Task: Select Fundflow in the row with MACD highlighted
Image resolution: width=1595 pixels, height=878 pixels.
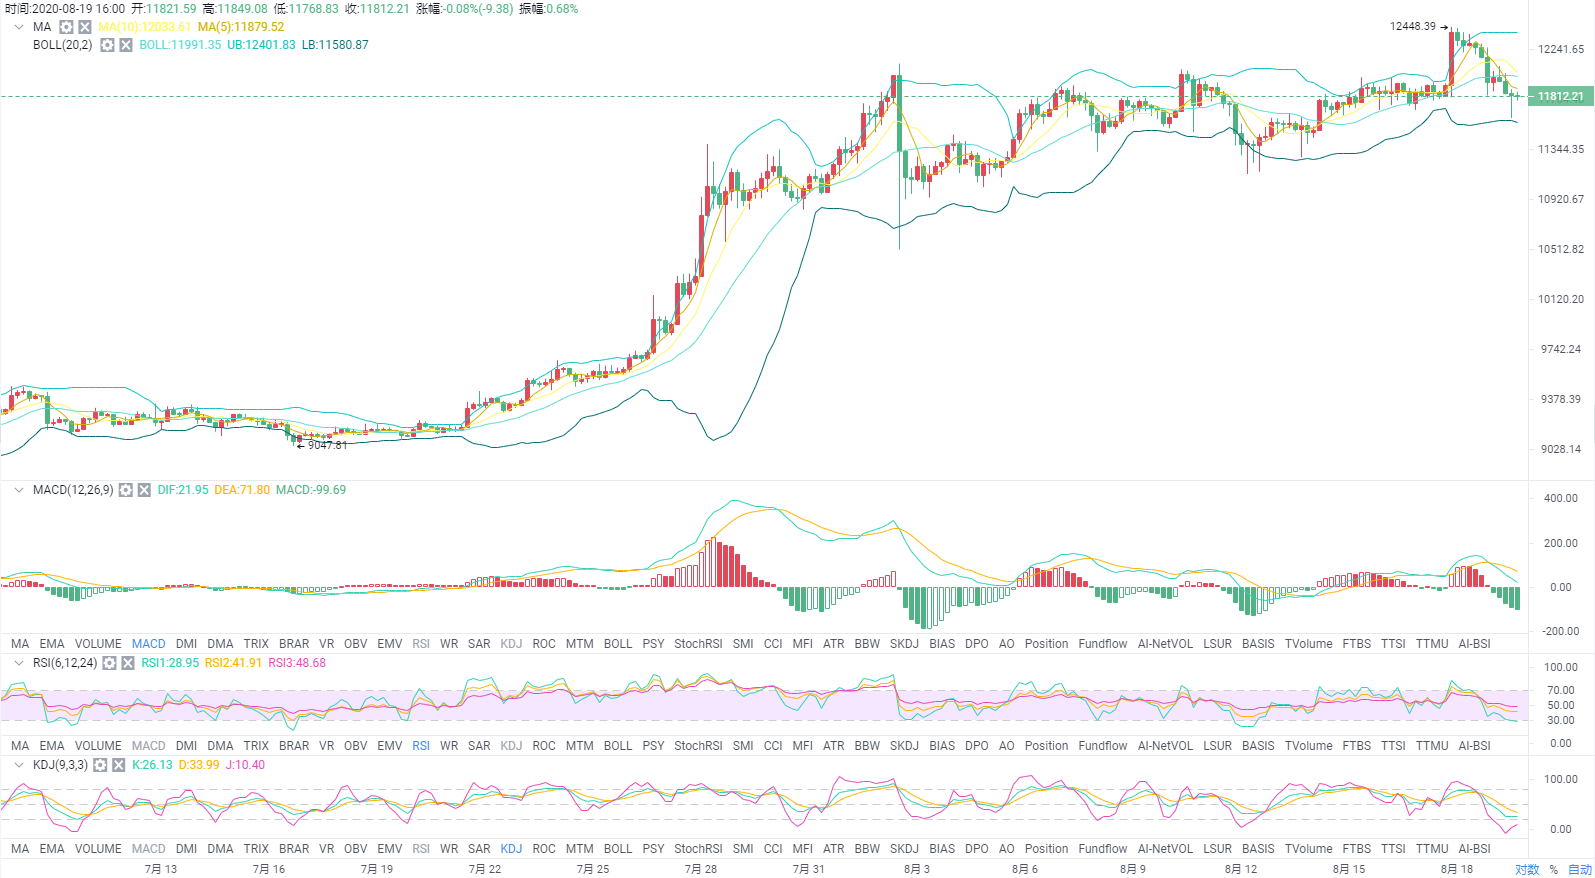Action: click(x=1103, y=644)
